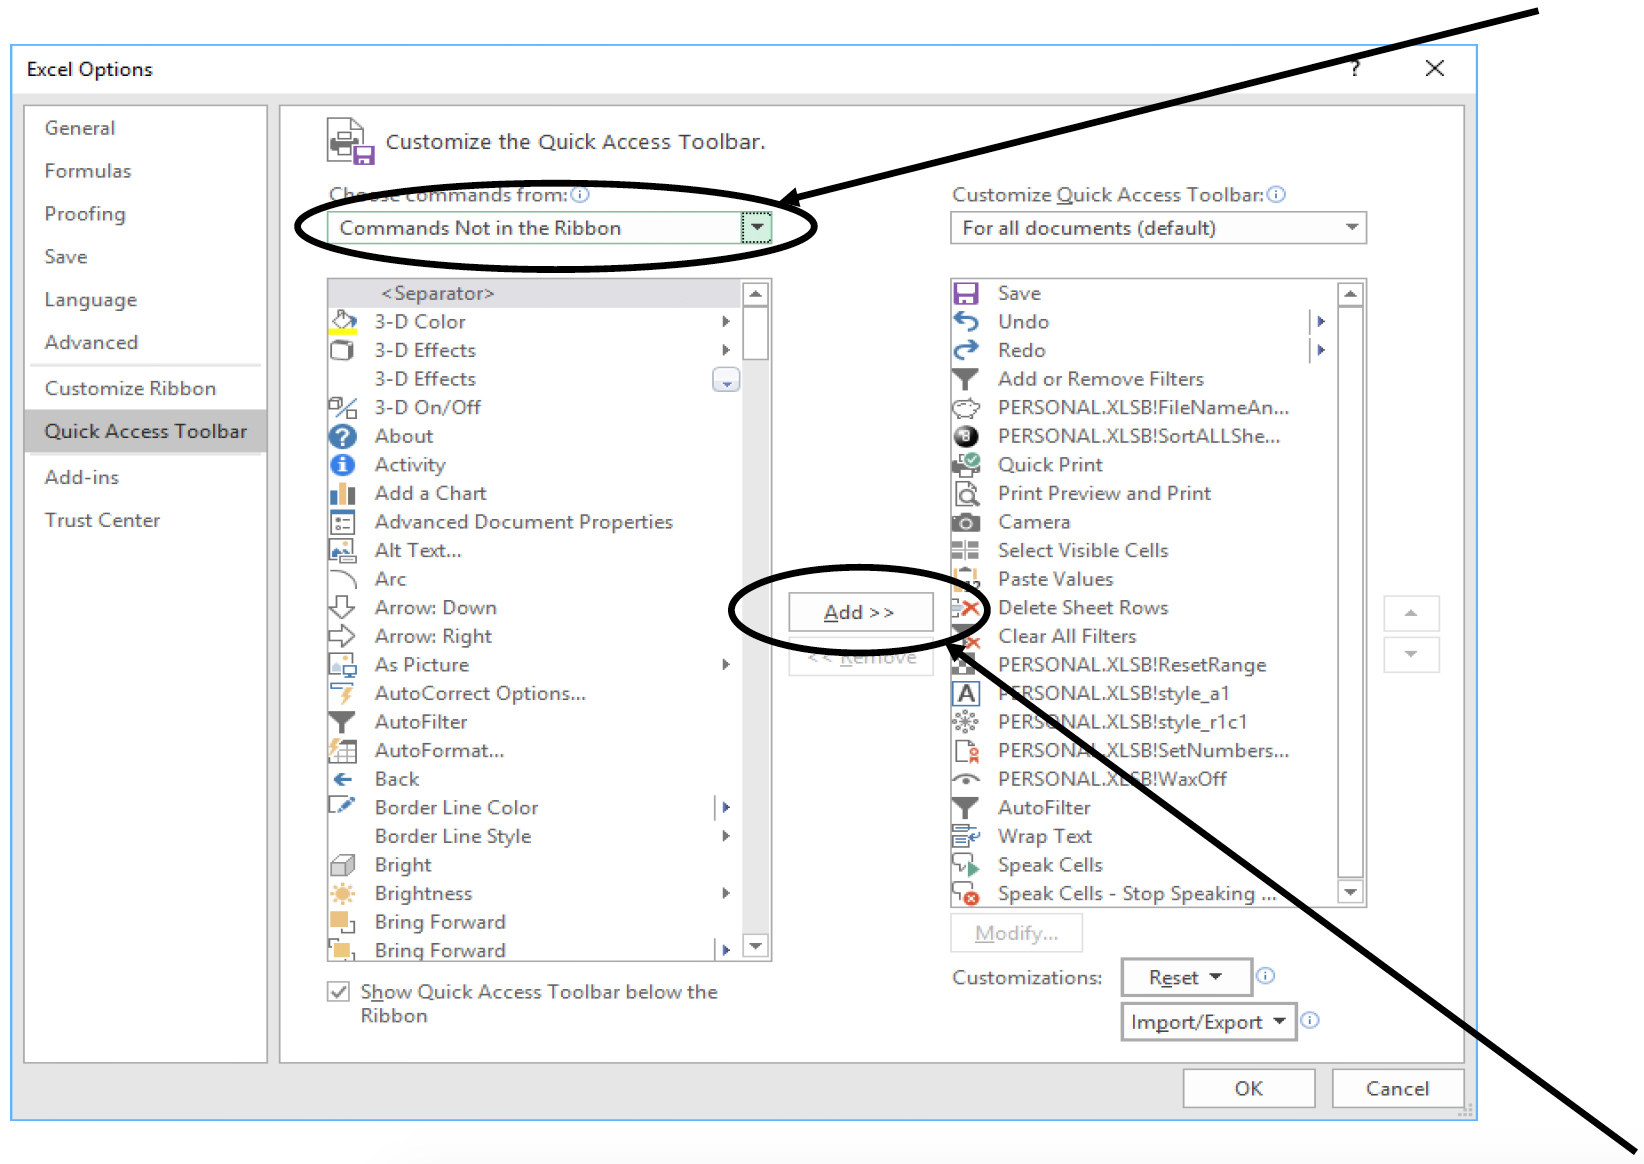Expand the Undo split arrow in toolbar list
1644x1164 pixels.
[x=1321, y=321]
